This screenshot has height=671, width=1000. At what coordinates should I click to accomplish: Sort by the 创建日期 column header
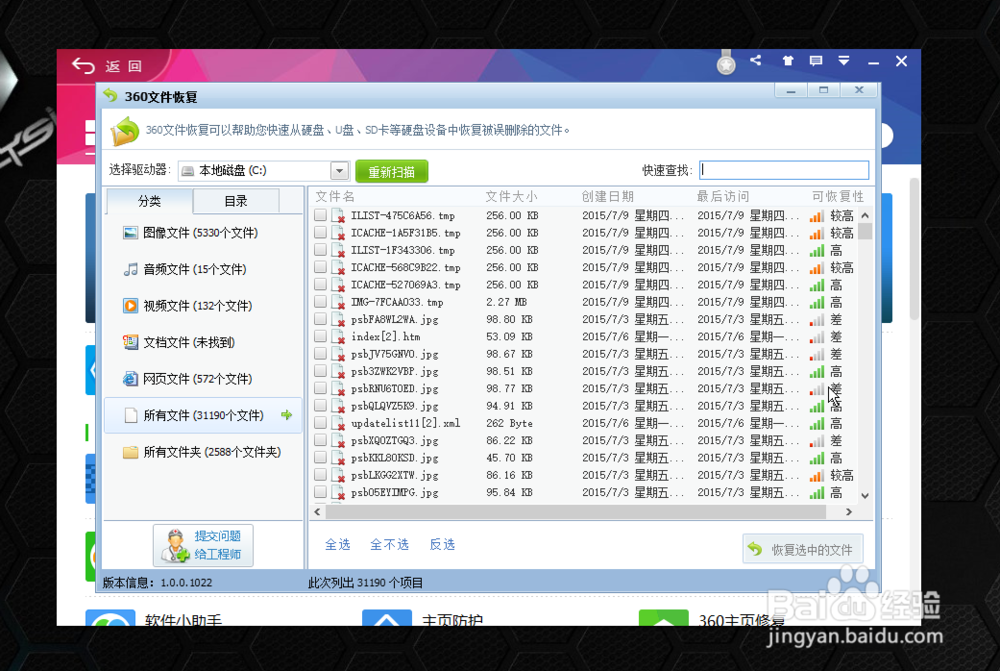pos(607,196)
